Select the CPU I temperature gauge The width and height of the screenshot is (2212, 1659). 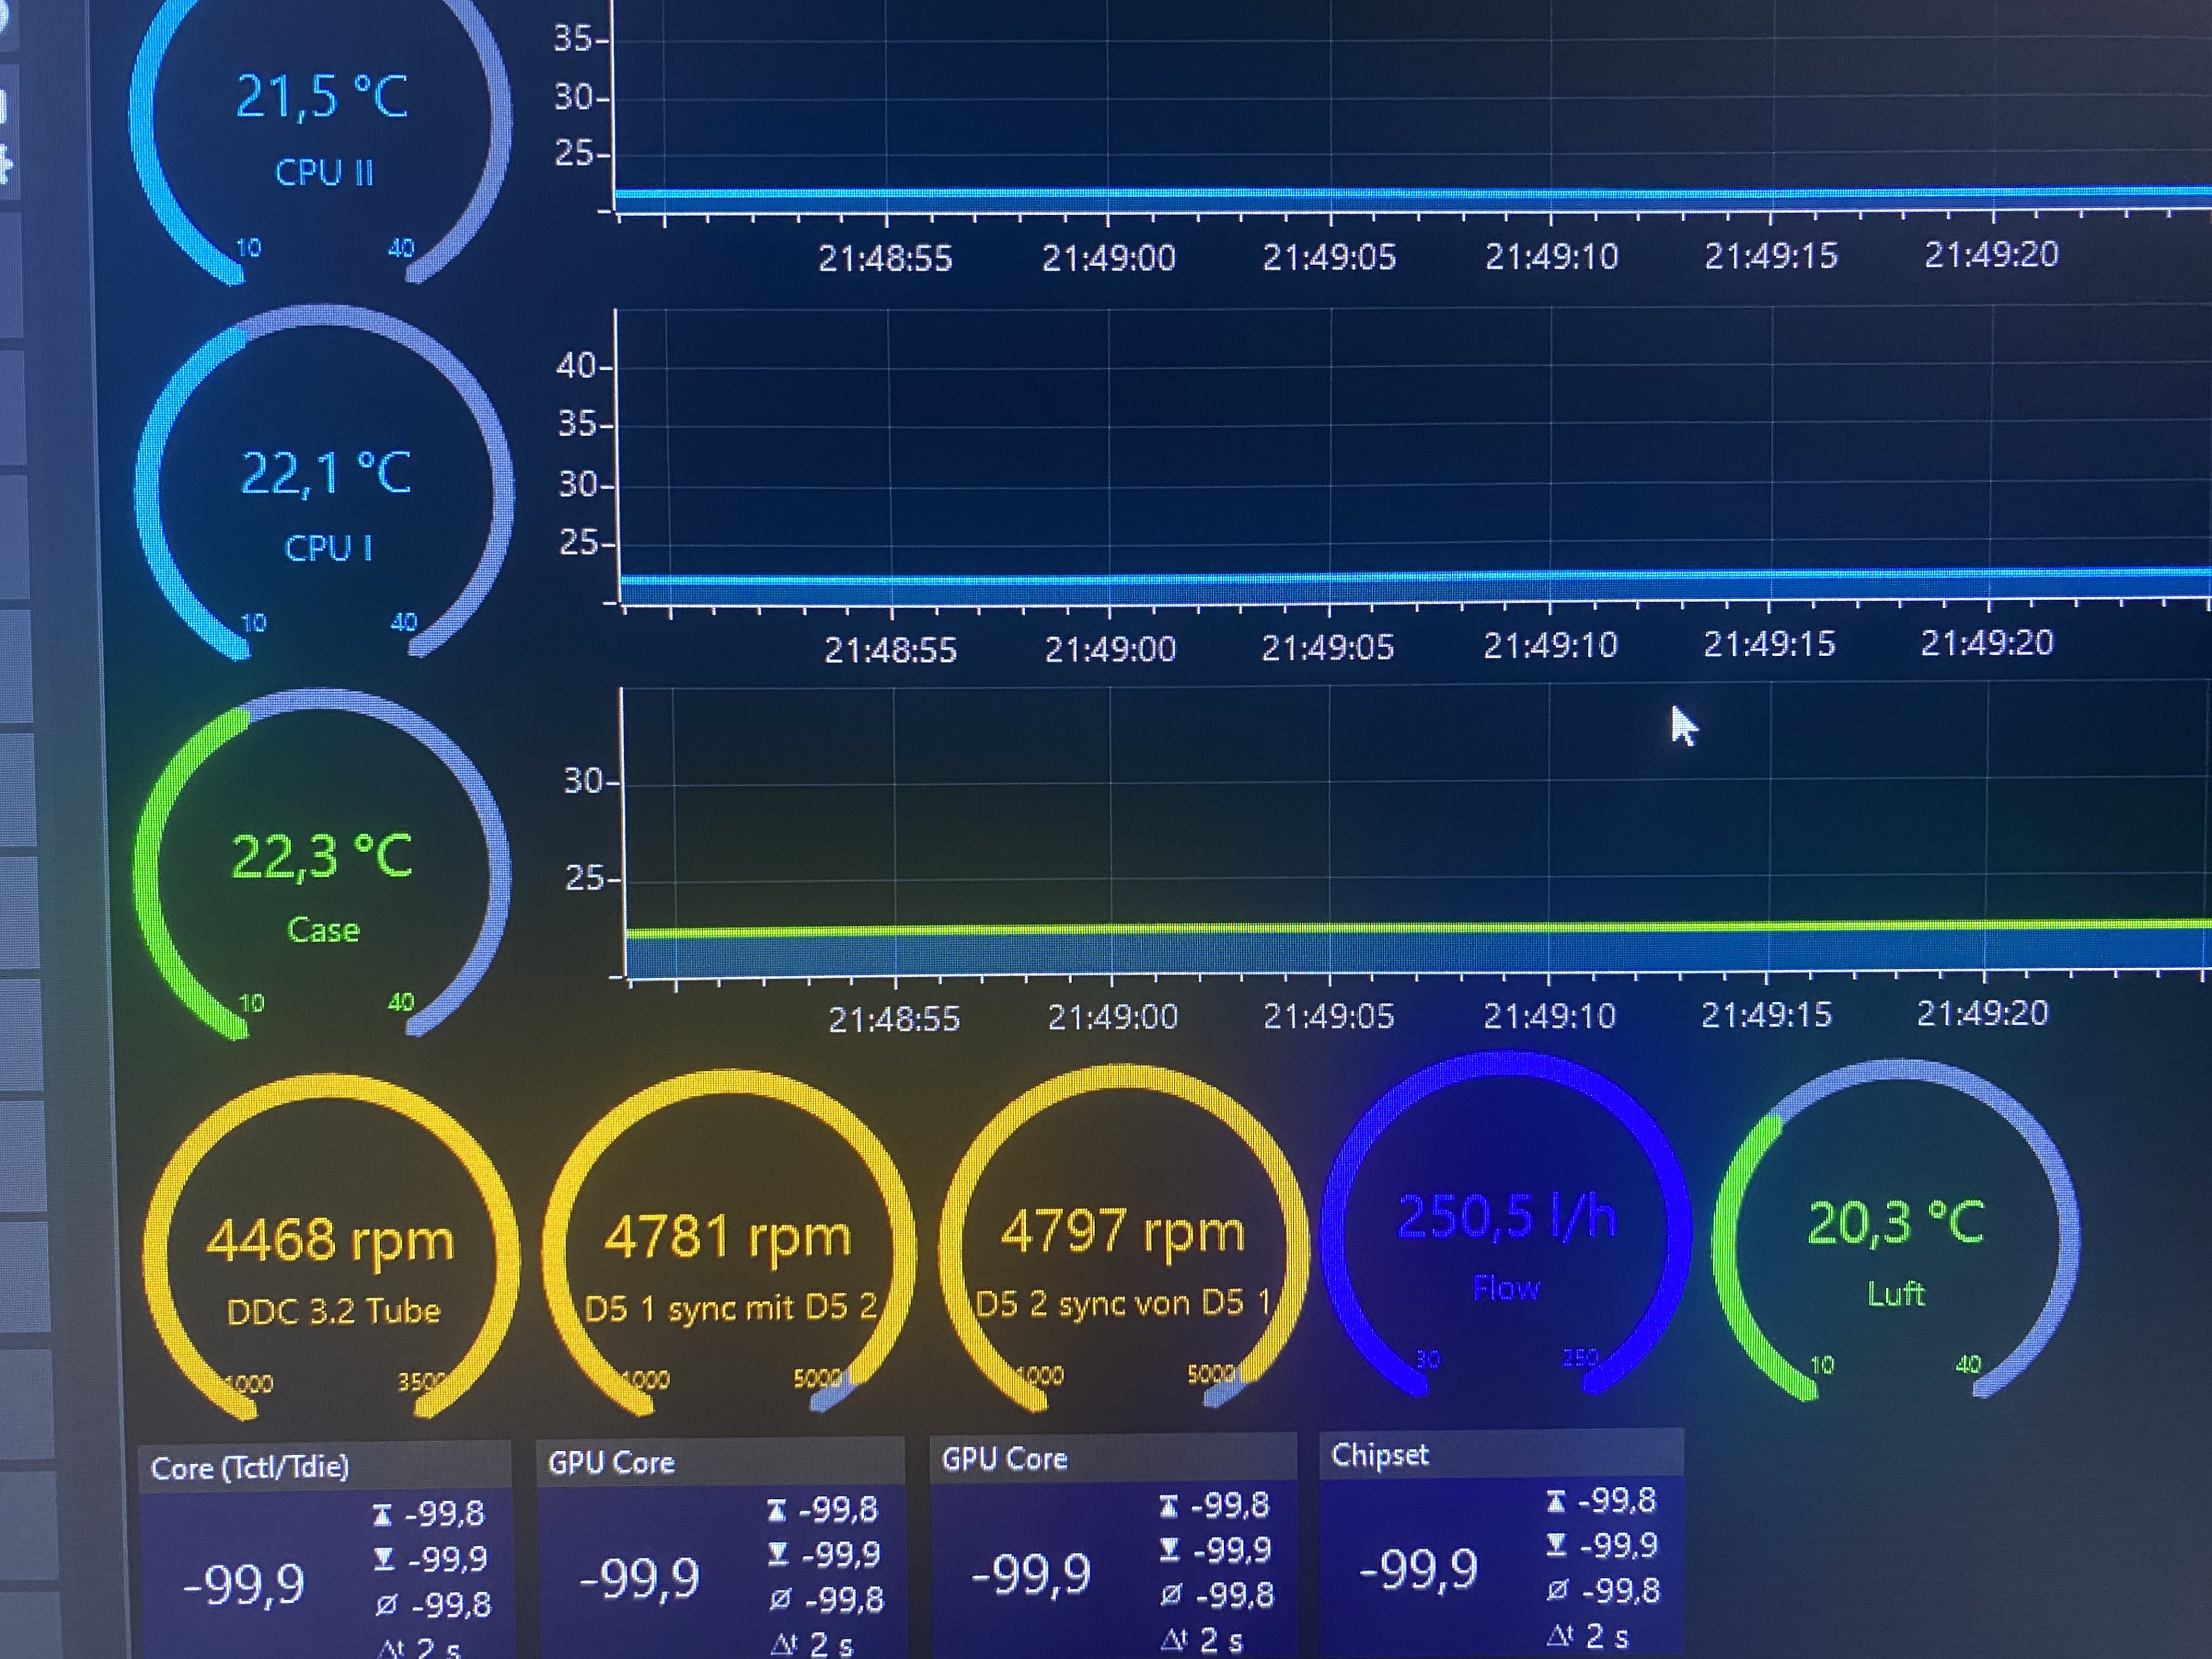click(x=325, y=495)
